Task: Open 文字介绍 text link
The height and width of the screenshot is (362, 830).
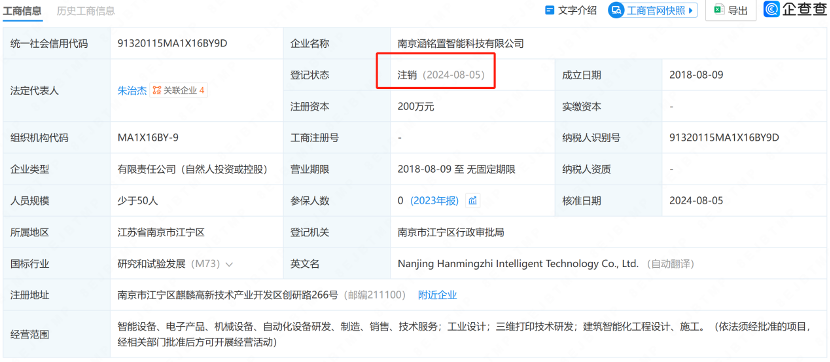Action: pos(577,10)
